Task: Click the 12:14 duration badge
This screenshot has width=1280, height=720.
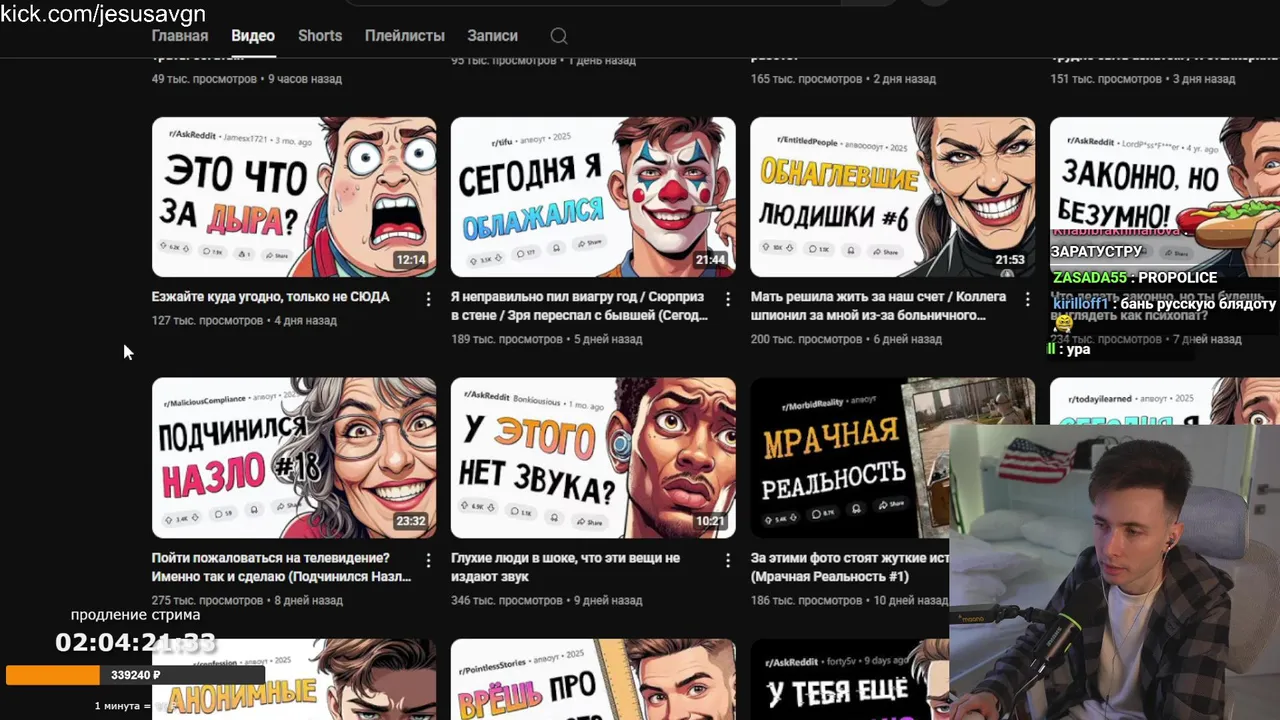Action: pos(411,260)
